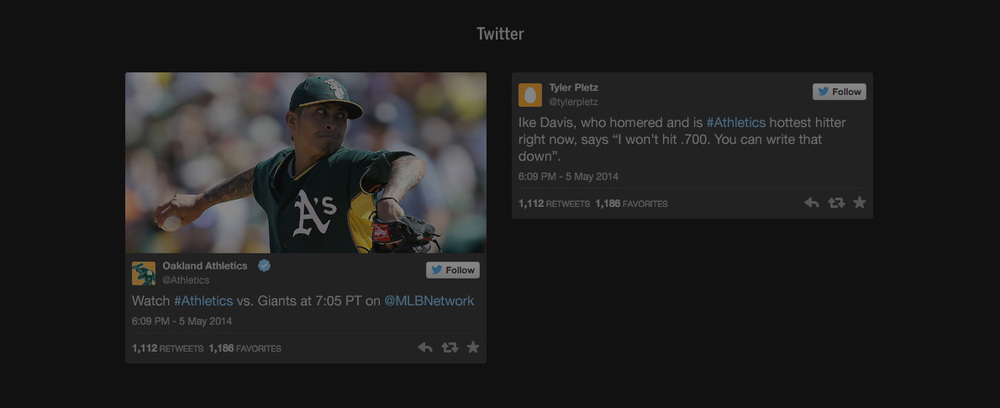The height and width of the screenshot is (408, 1000).
Task: Star Tyler Pletz's tweet as favorite
Action: click(860, 202)
